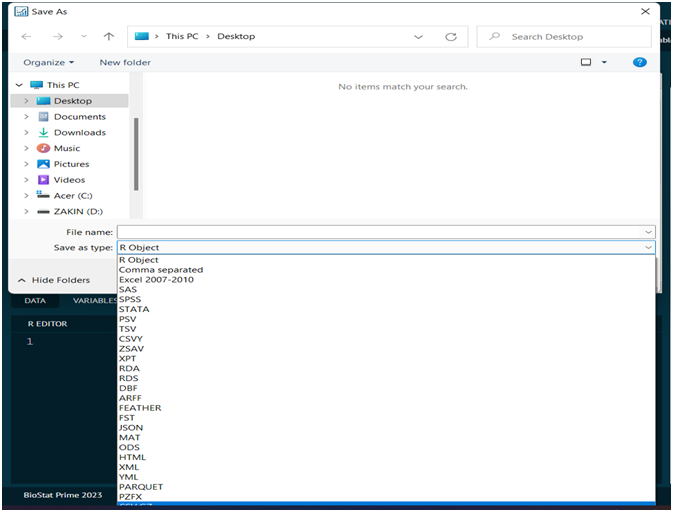Close the Save As dialog
This screenshot has height=512, width=673.
[645, 12]
